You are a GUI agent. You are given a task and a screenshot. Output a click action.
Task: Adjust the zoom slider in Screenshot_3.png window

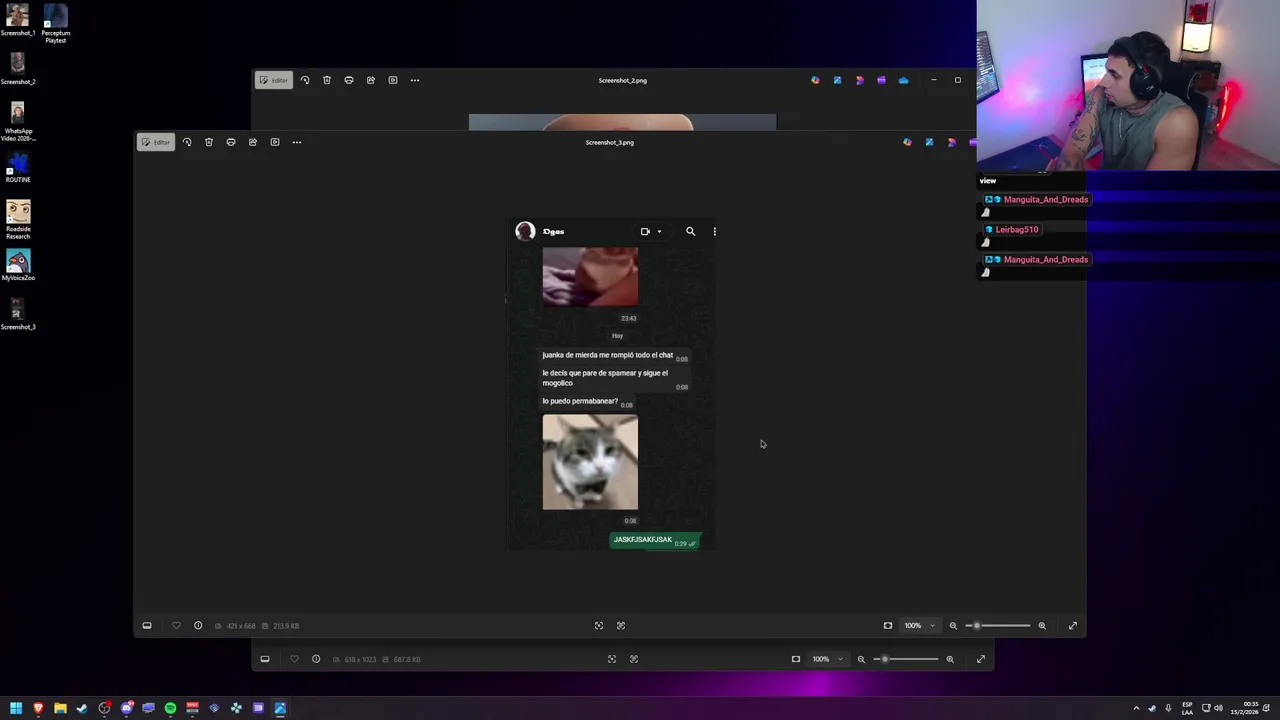pos(998,626)
